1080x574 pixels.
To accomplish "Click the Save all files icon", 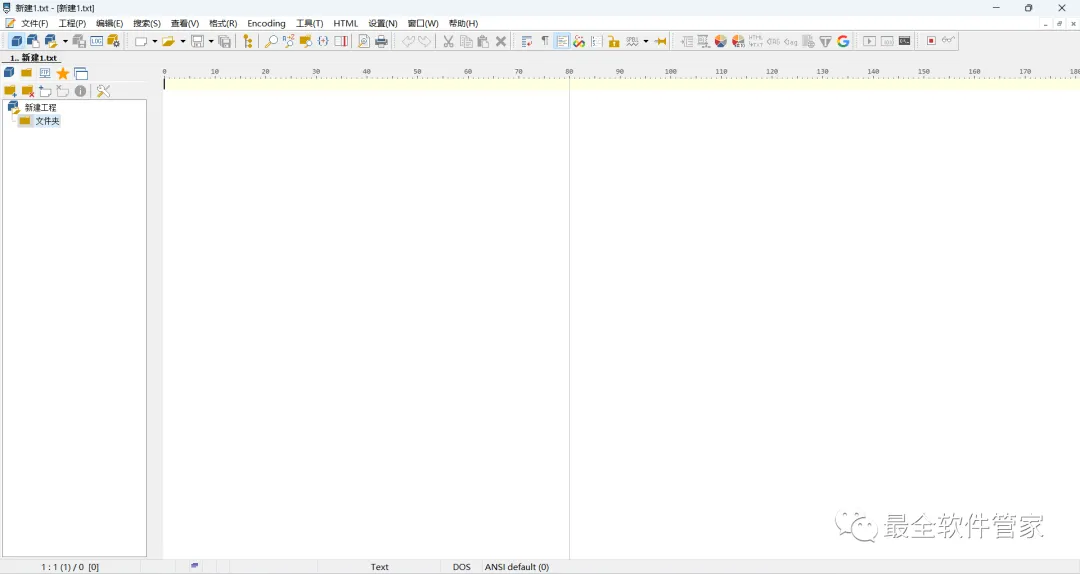I will pos(225,41).
